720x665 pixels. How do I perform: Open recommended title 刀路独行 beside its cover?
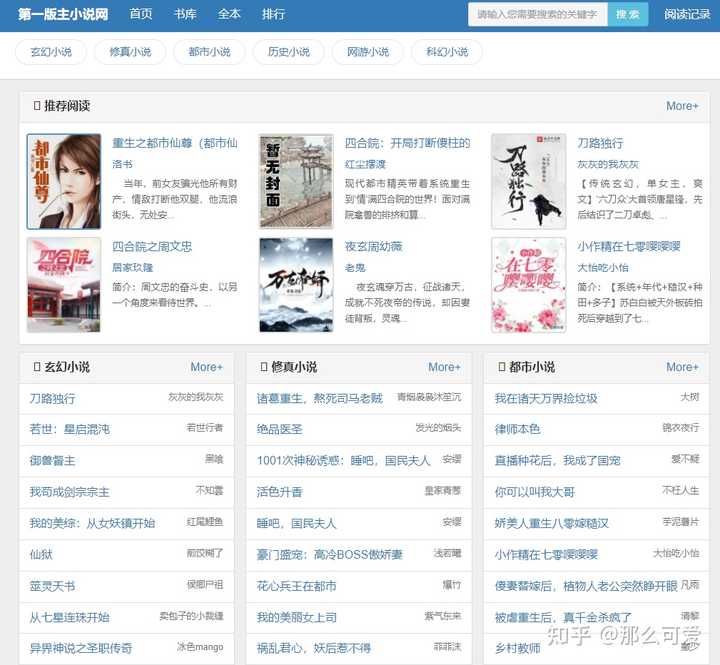point(600,143)
